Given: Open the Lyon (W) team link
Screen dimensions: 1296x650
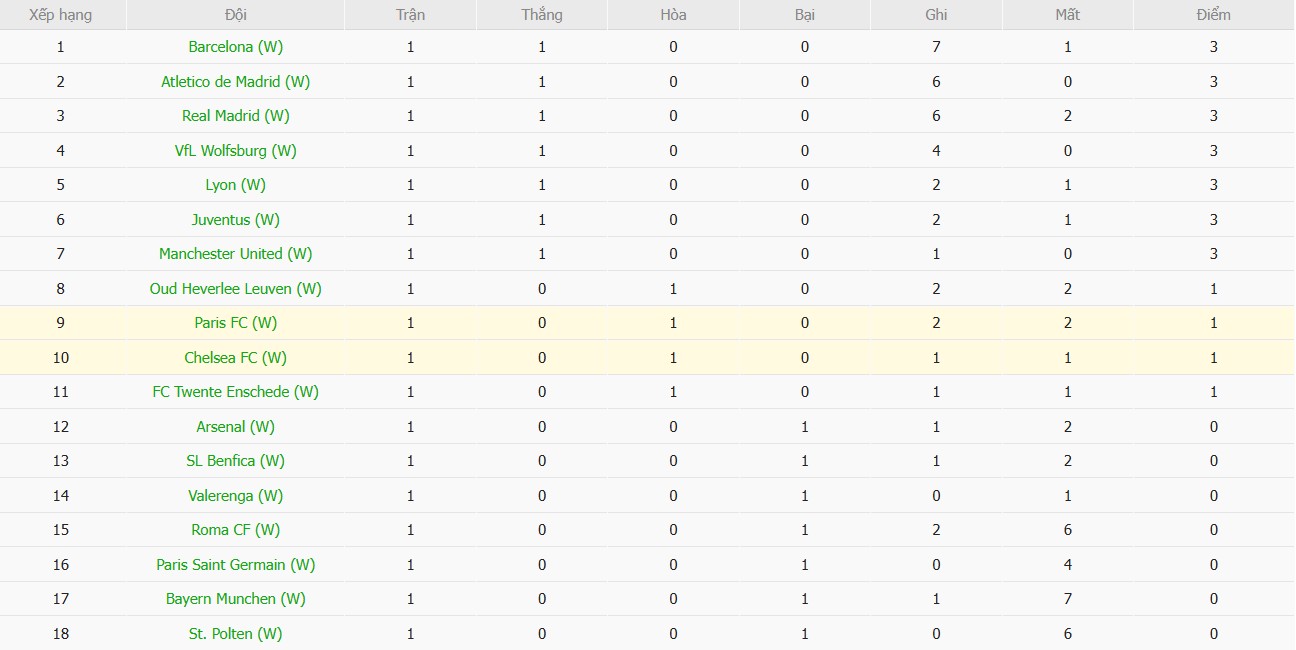Looking at the screenshot, I should (x=235, y=185).
